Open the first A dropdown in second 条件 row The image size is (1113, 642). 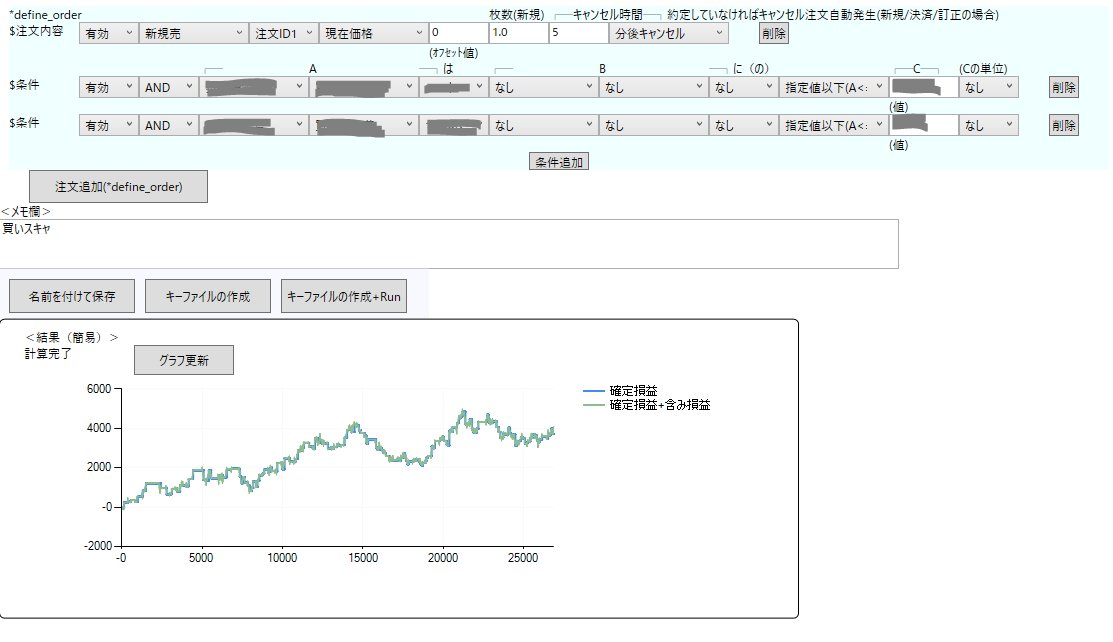(x=253, y=125)
